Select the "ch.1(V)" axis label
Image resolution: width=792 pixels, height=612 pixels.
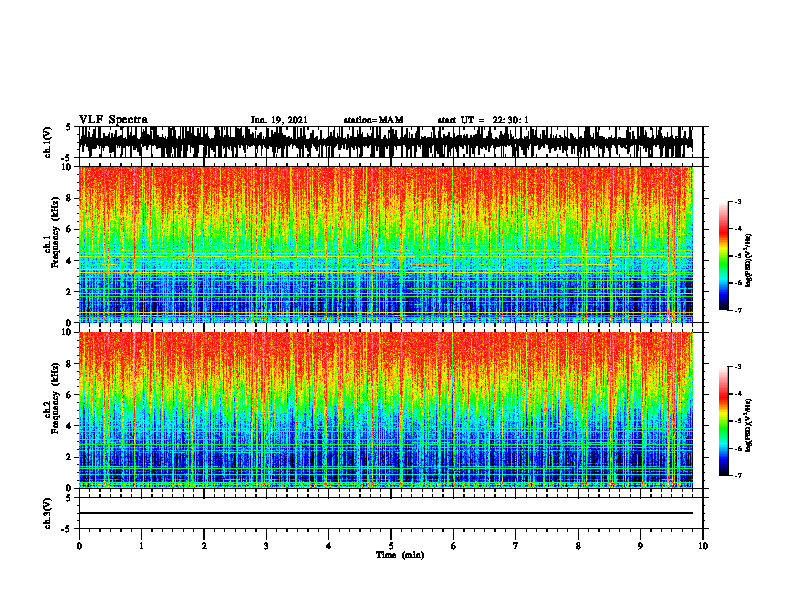pos(48,142)
